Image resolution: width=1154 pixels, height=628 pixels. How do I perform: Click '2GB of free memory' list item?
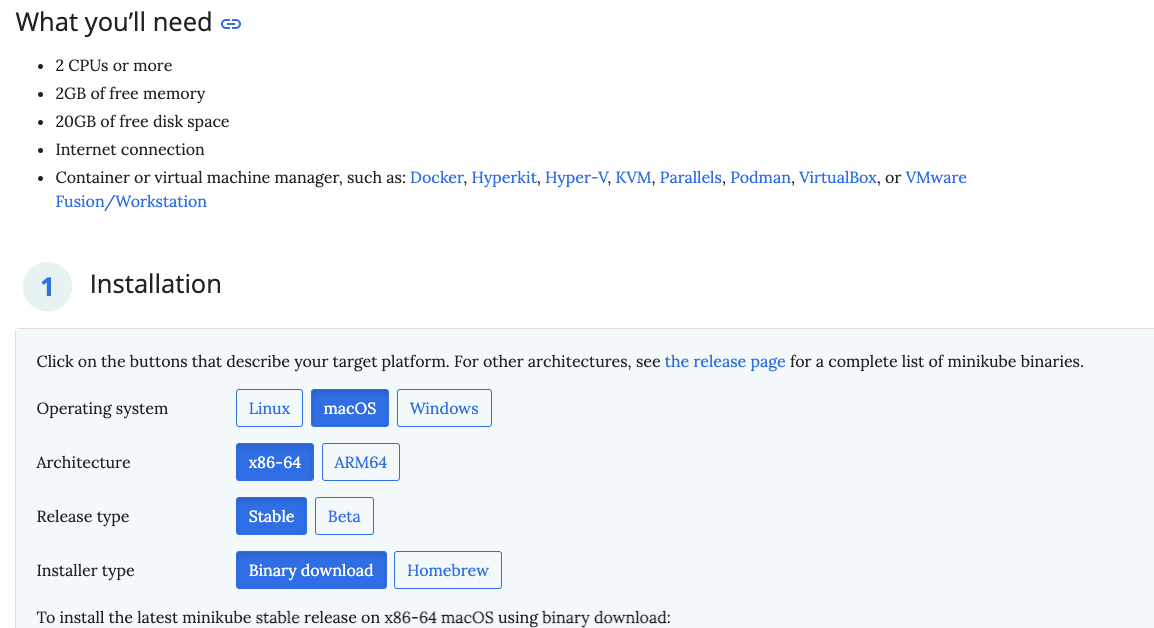coord(130,94)
